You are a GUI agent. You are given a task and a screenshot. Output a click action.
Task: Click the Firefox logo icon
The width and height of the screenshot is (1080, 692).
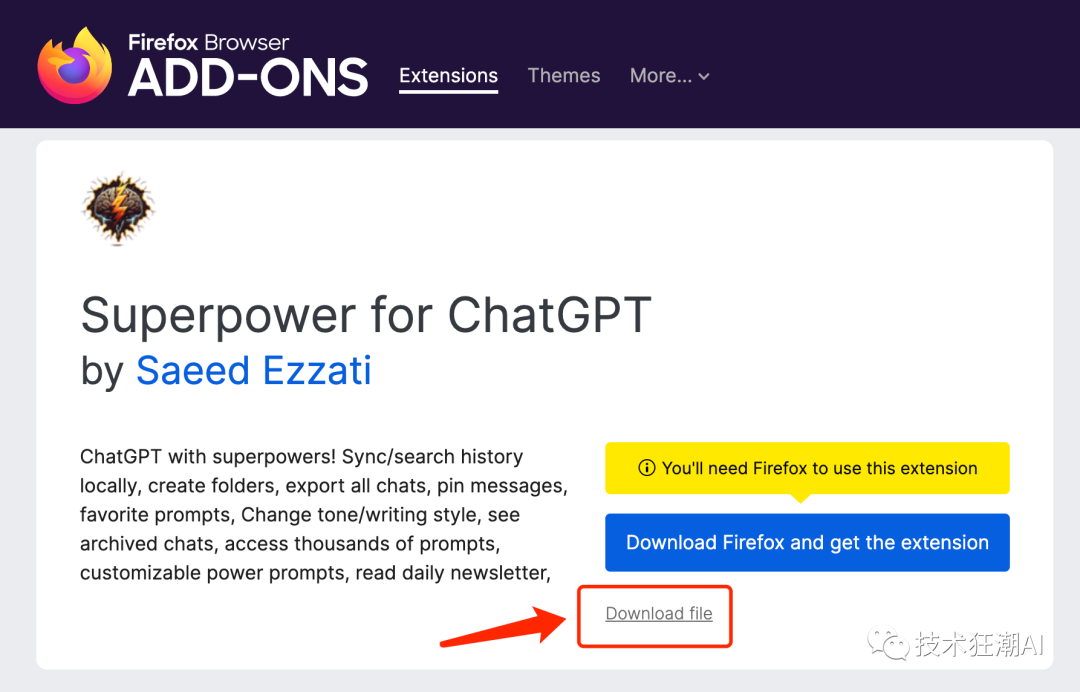pos(74,64)
